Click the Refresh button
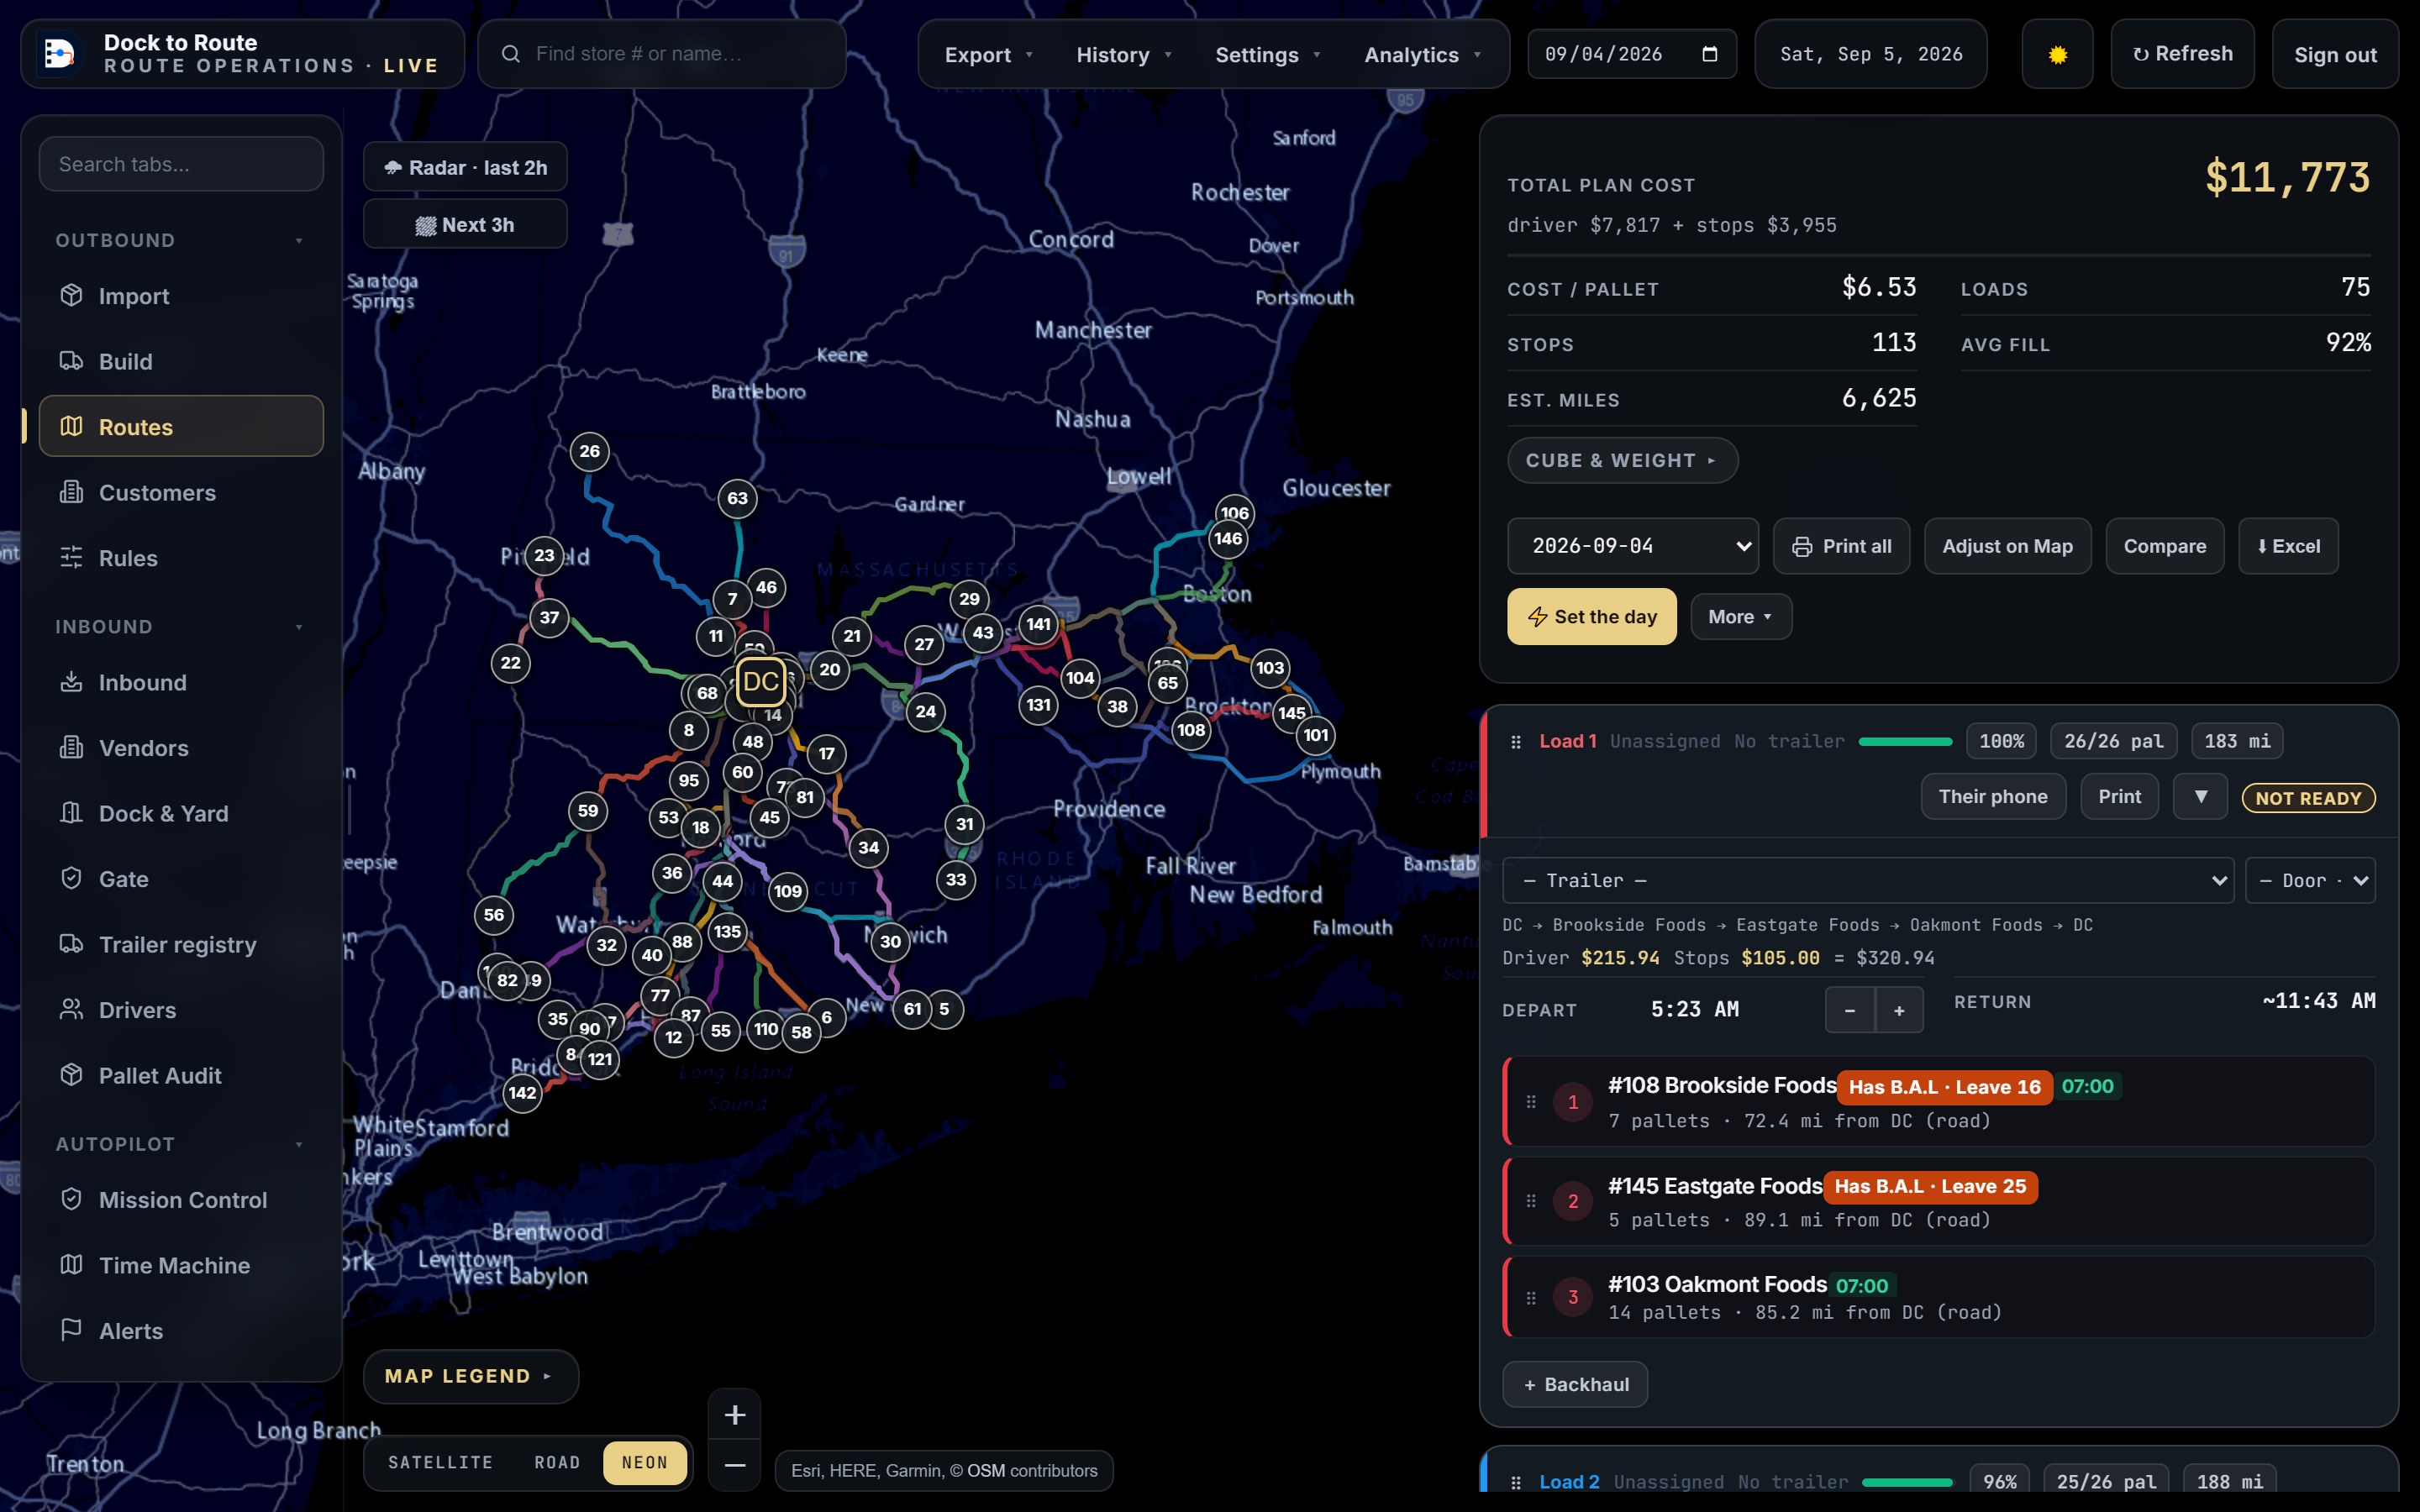This screenshot has width=2420, height=1512. [2182, 54]
